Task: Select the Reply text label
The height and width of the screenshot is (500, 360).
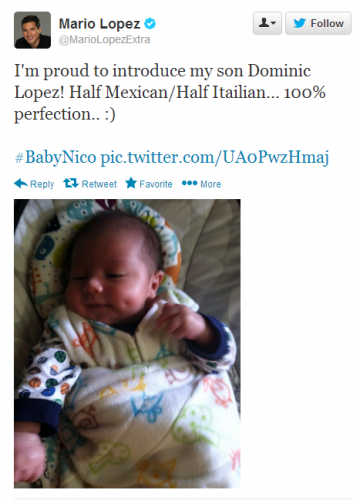Action: 42,184
